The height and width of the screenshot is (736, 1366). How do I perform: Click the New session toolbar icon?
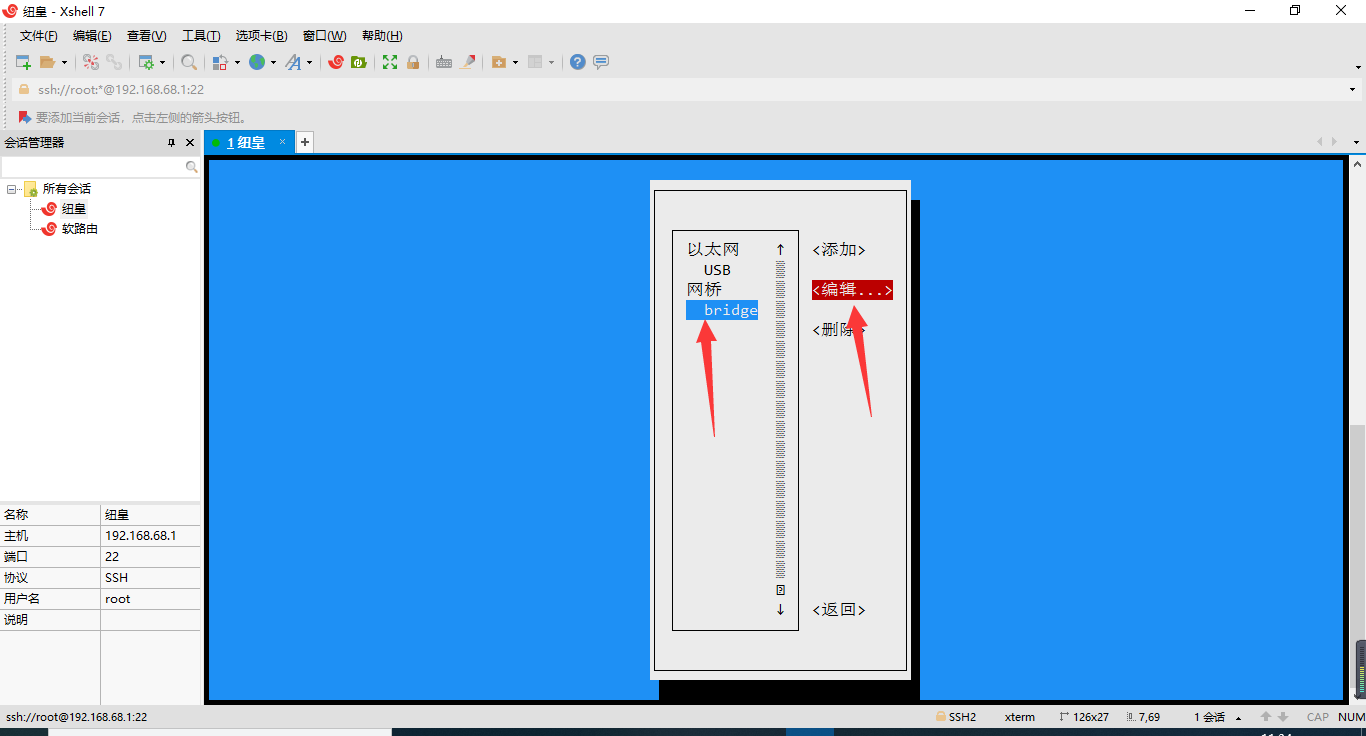[x=23, y=62]
